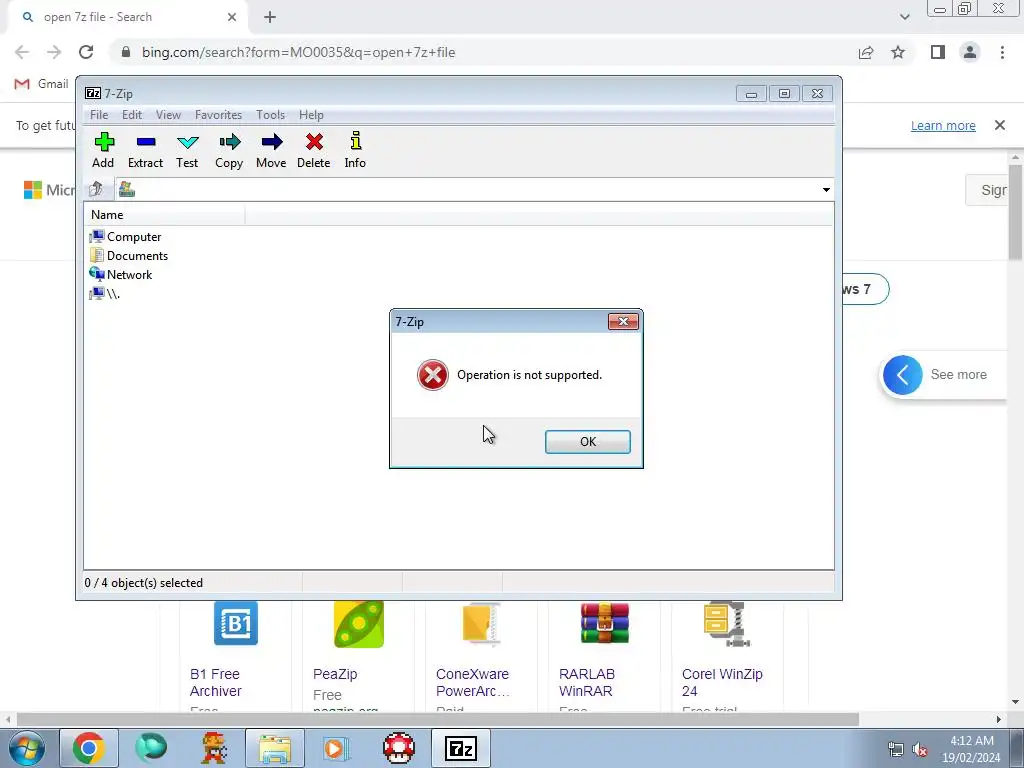This screenshot has height=768, width=1024.
Task: Open the media player taskbar icon
Action: pyautogui.click(x=336, y=748)
